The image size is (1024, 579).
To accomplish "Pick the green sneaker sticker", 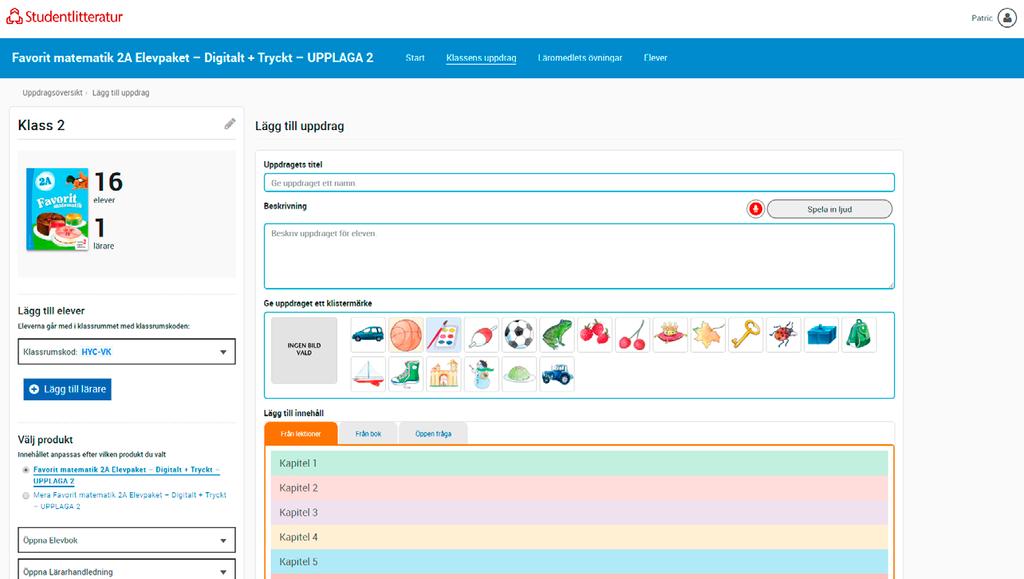I will (x=406, y=374).
